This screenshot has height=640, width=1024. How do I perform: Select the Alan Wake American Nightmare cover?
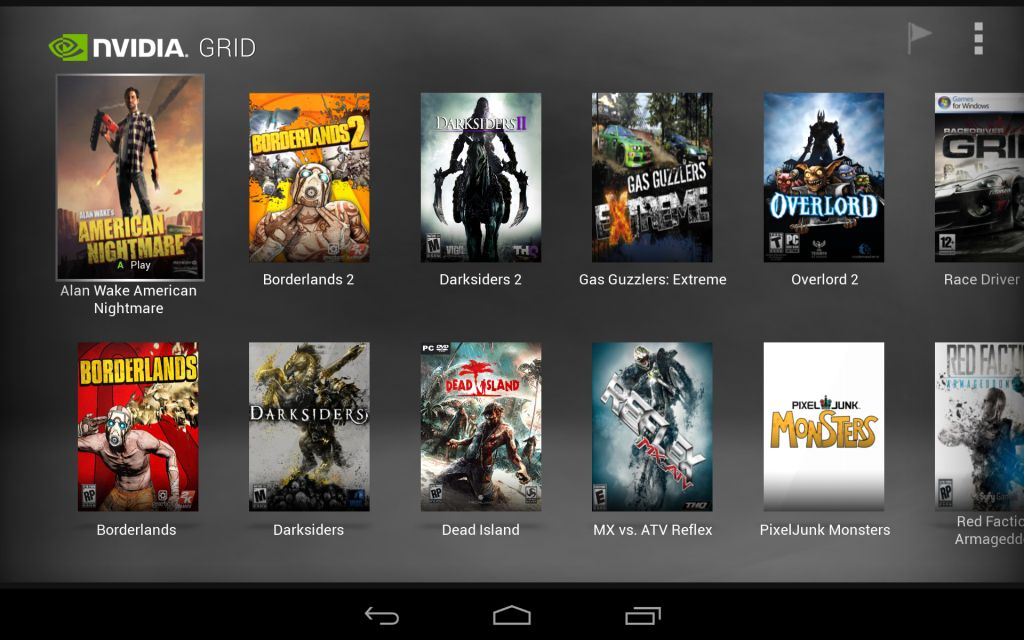pos(130,177)
